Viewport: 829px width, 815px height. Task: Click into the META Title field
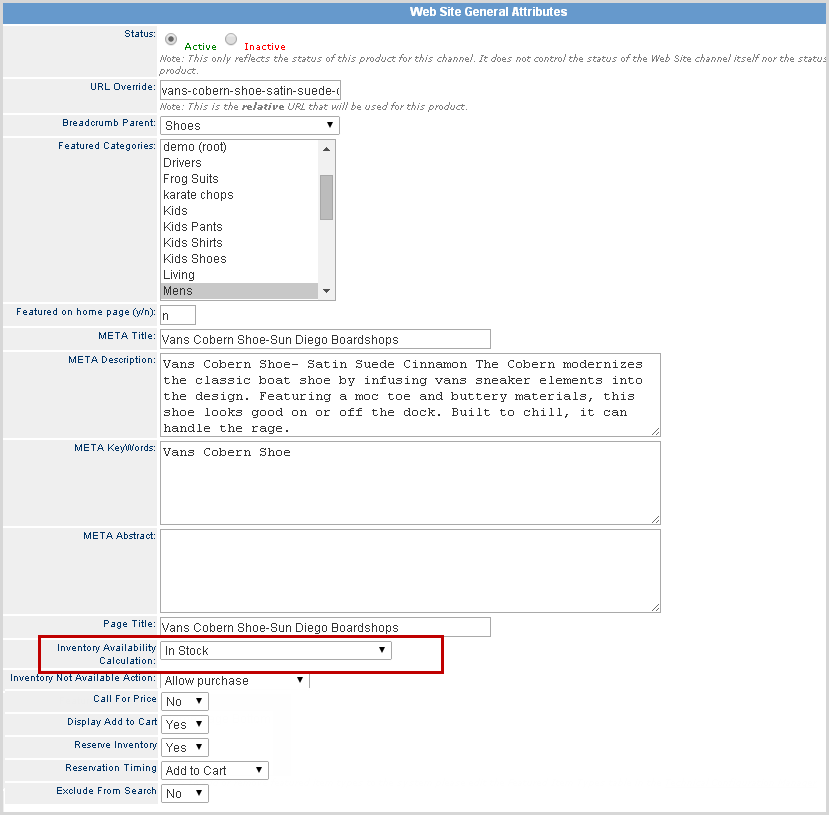[325, 339]
